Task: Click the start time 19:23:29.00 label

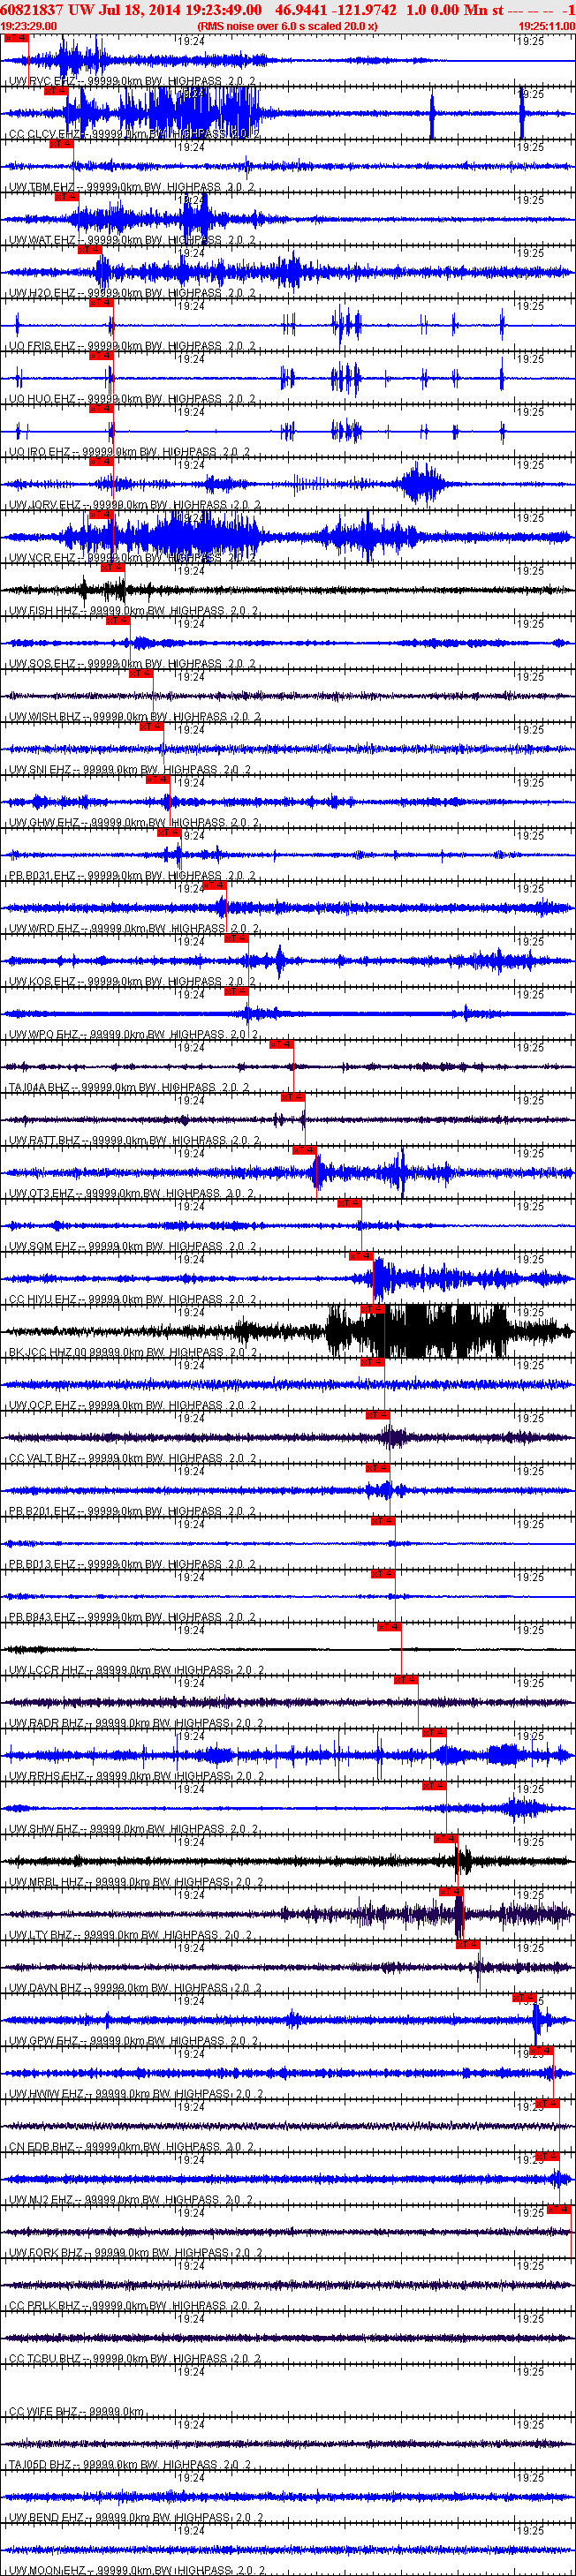Action: point(29,26)
